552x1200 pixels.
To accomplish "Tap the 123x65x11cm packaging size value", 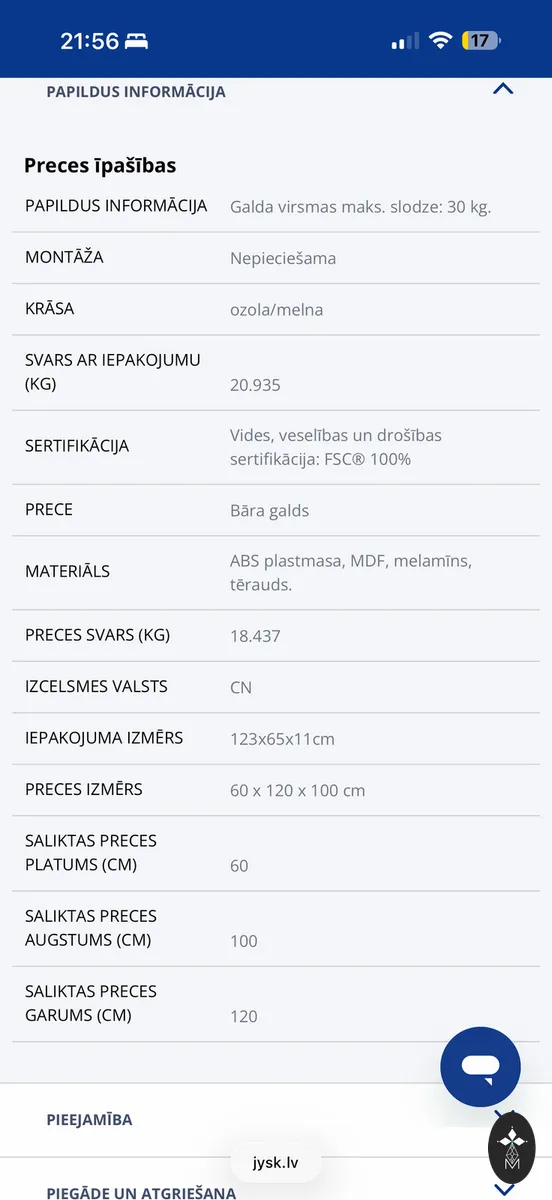I will [x=282, y=739].
